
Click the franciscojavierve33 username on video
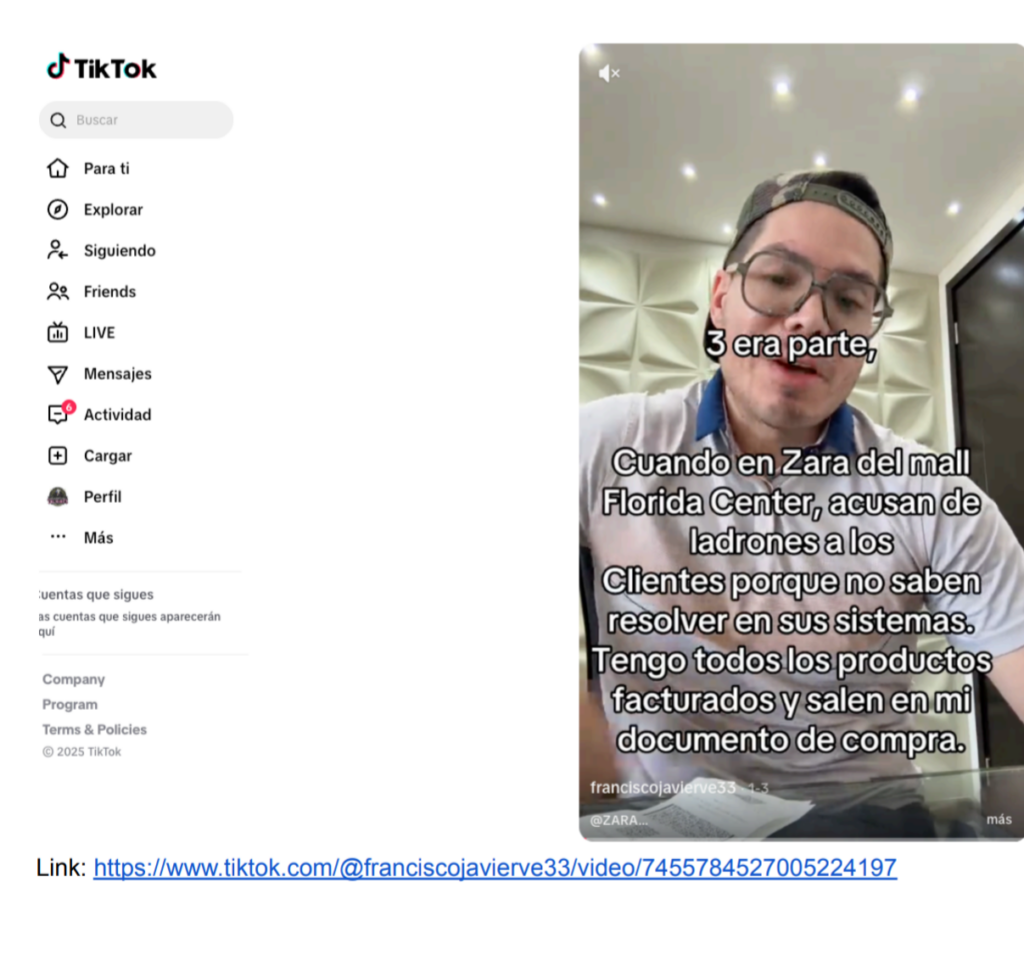pos(662,787)
